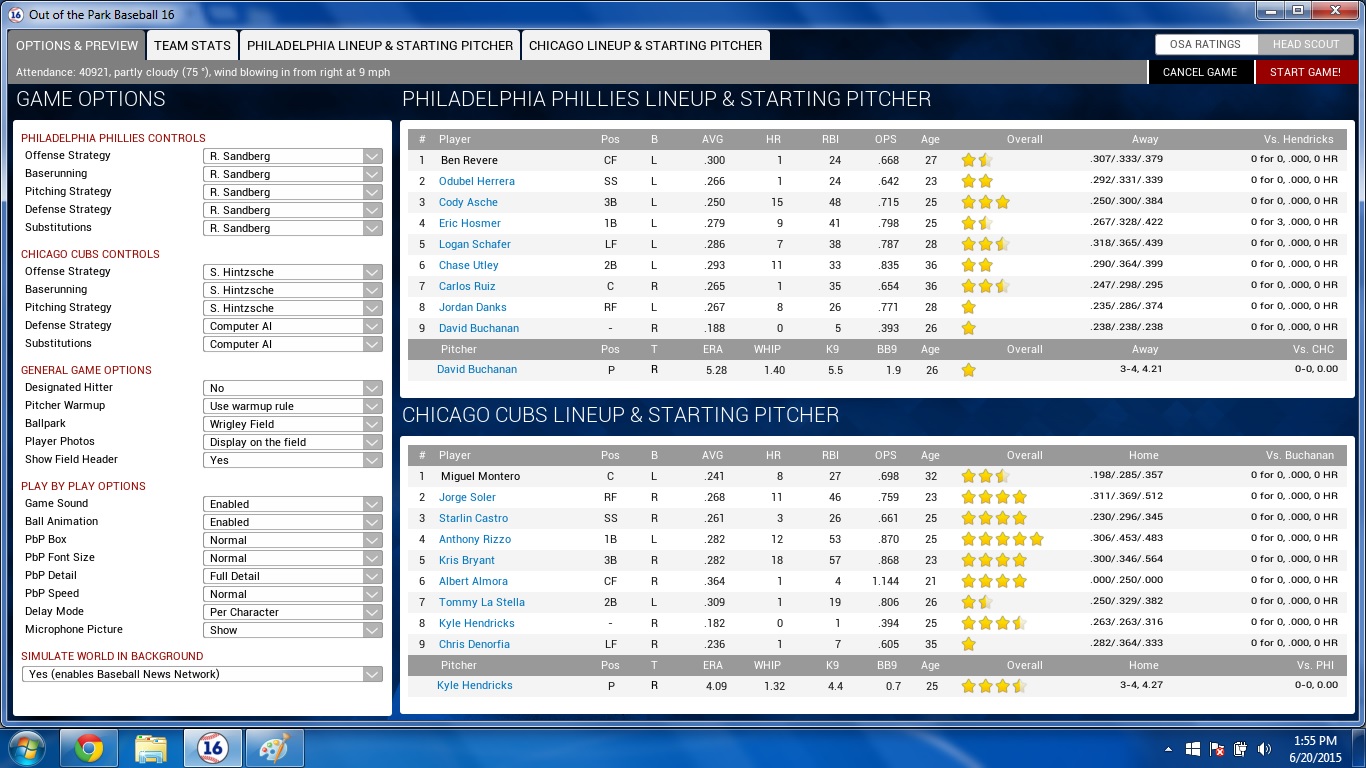Click Anthony Rizzo's five-star overall rating
Viewport: 1366px width, 768px height.
(1002, 539)
